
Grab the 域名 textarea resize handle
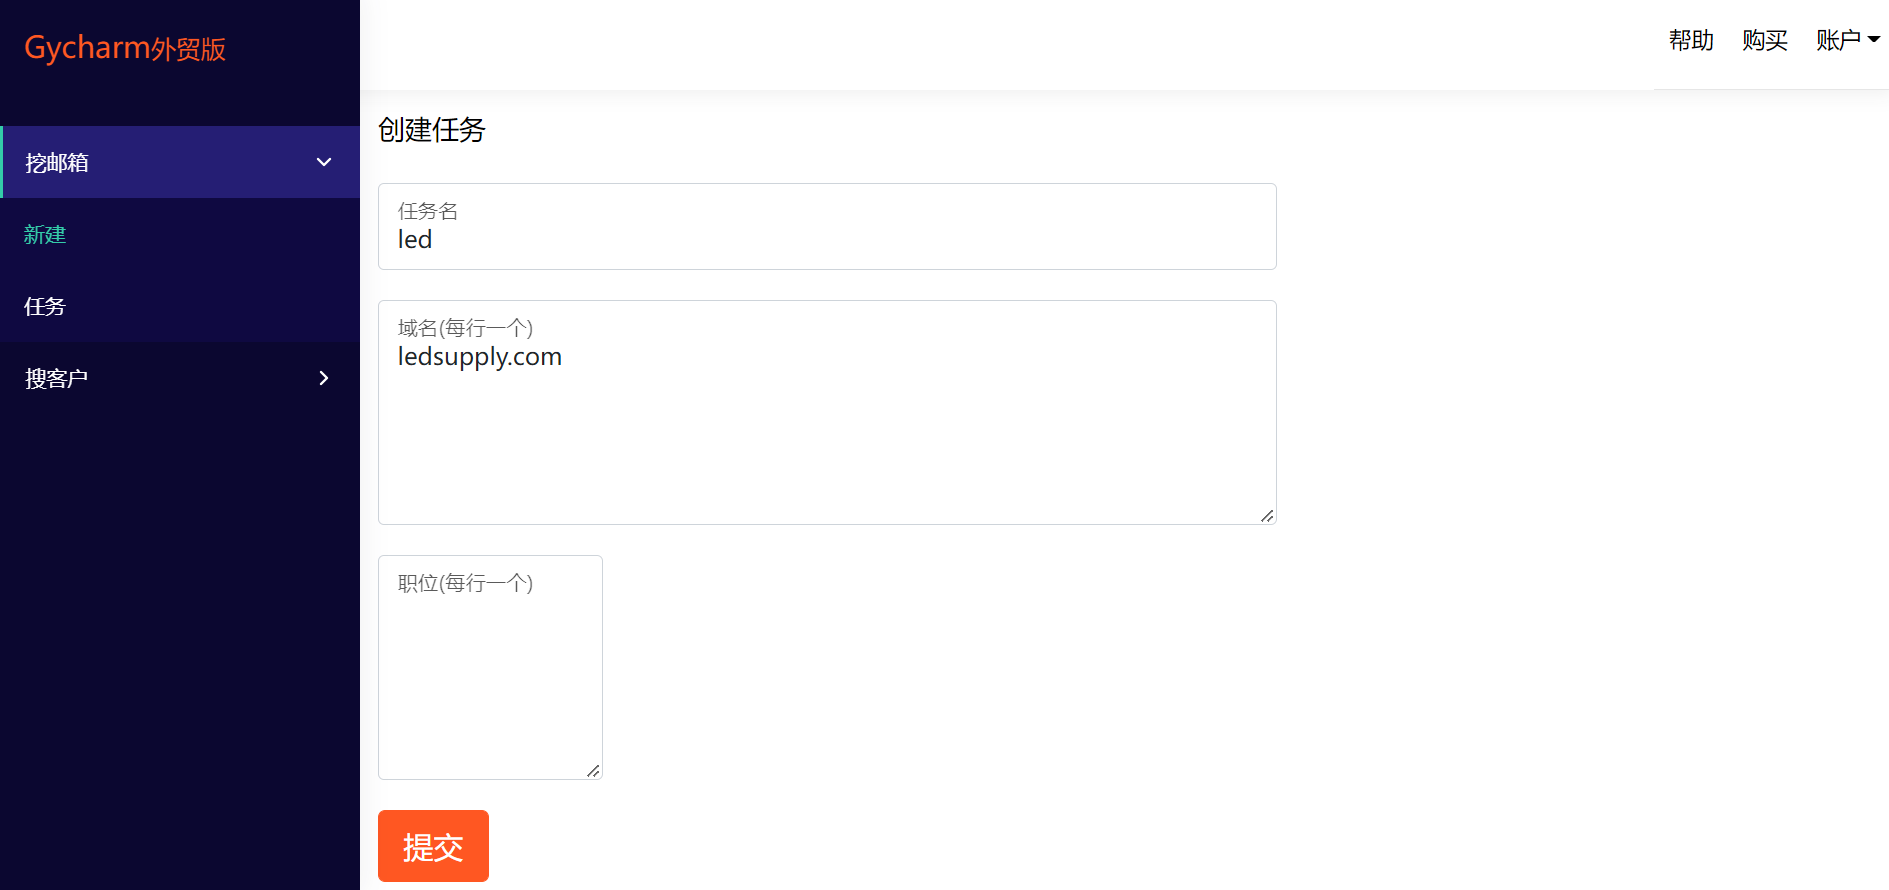pyautogui.click(x=1267, y=515)
